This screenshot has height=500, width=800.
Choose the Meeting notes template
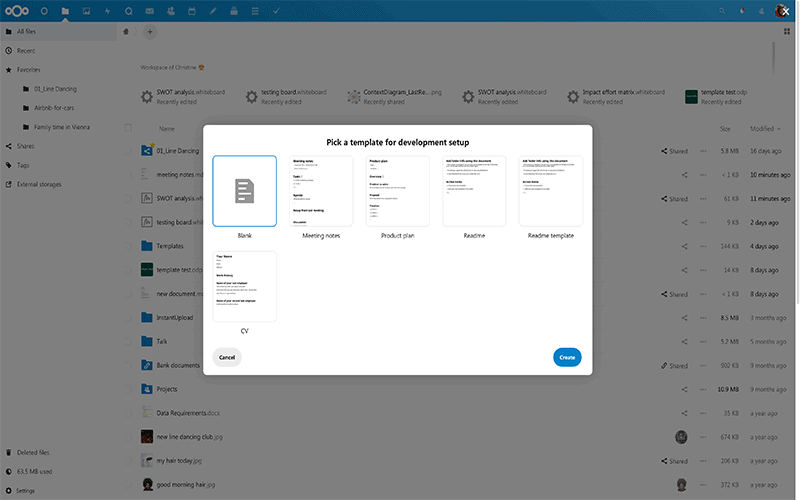[321, 191]
